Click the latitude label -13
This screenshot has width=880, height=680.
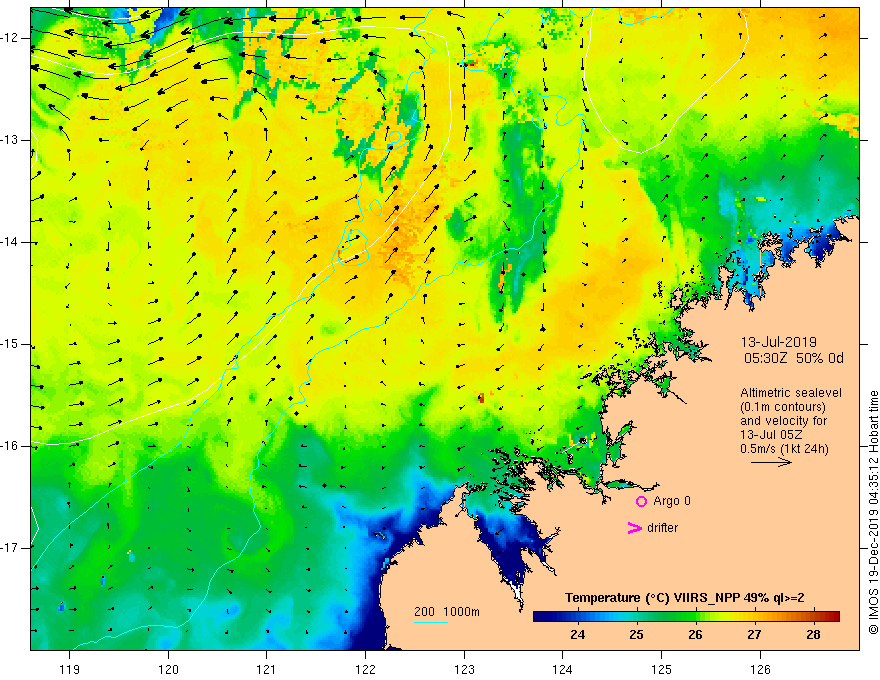(10, 140)
